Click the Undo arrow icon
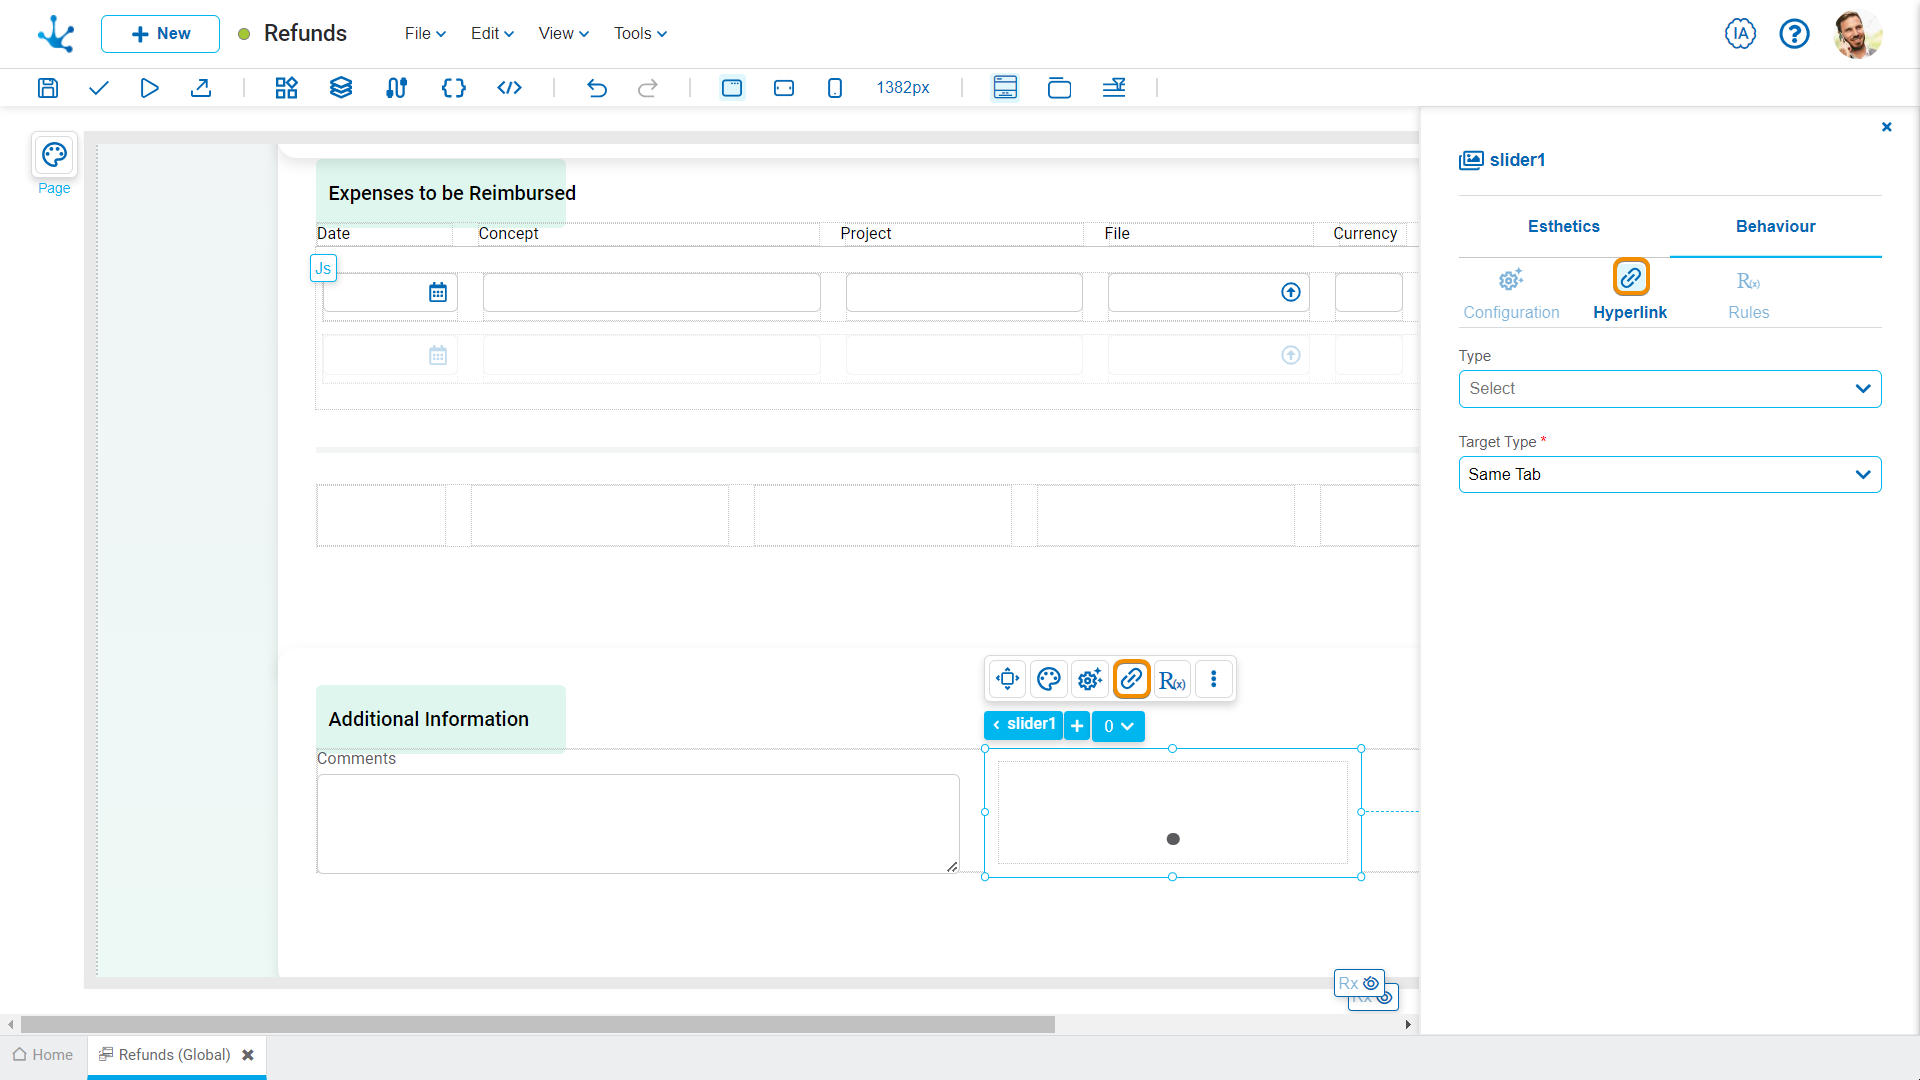The width and height of the screenshot is (1920, 1080). click(597, 88)
